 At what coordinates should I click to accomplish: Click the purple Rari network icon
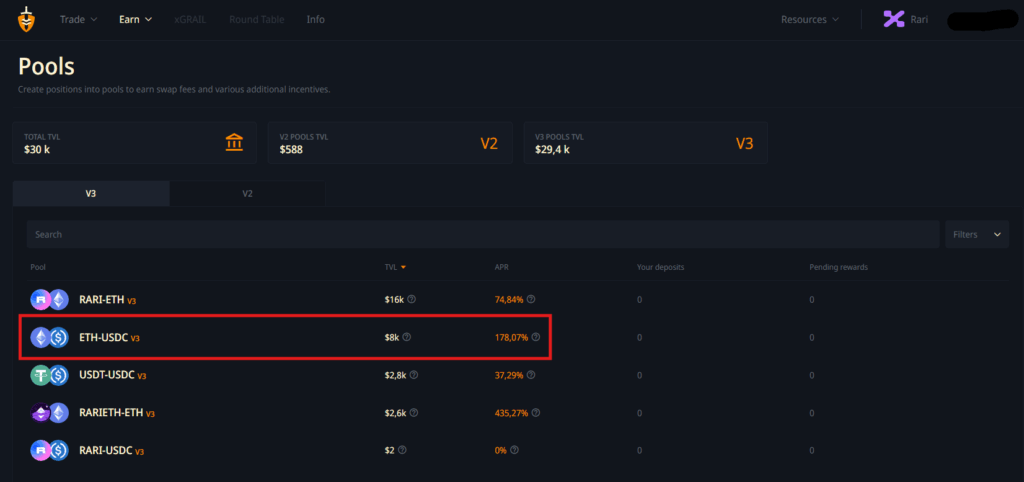[894, 19]
